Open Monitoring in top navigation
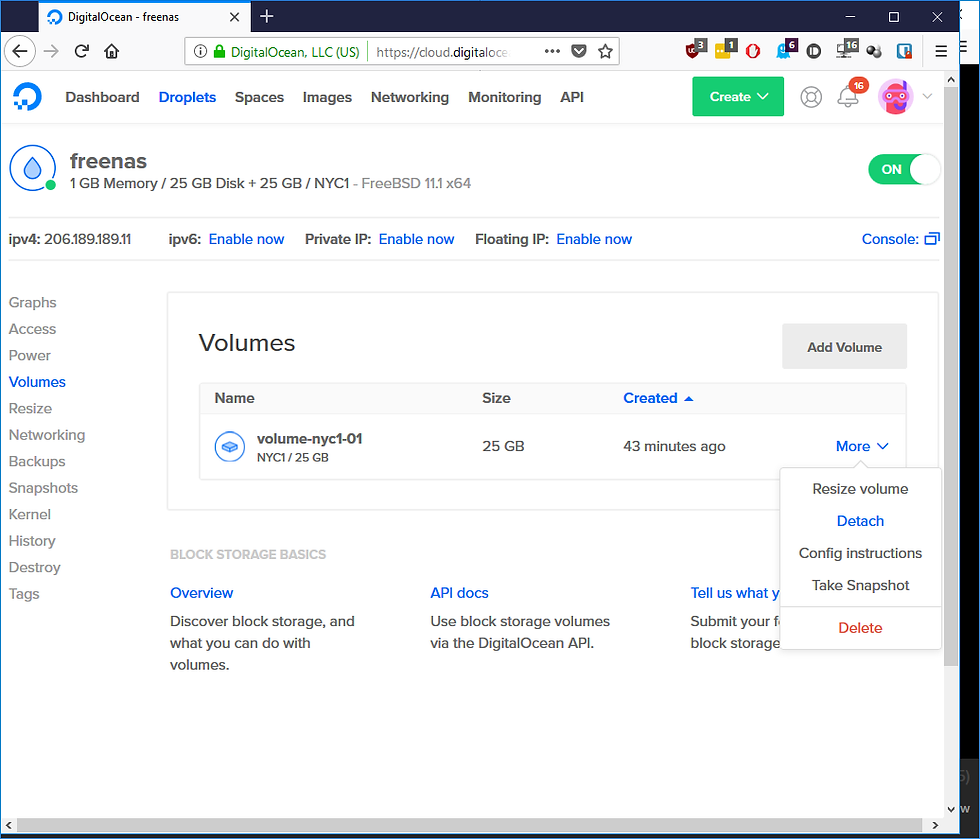 coord(504,97)
